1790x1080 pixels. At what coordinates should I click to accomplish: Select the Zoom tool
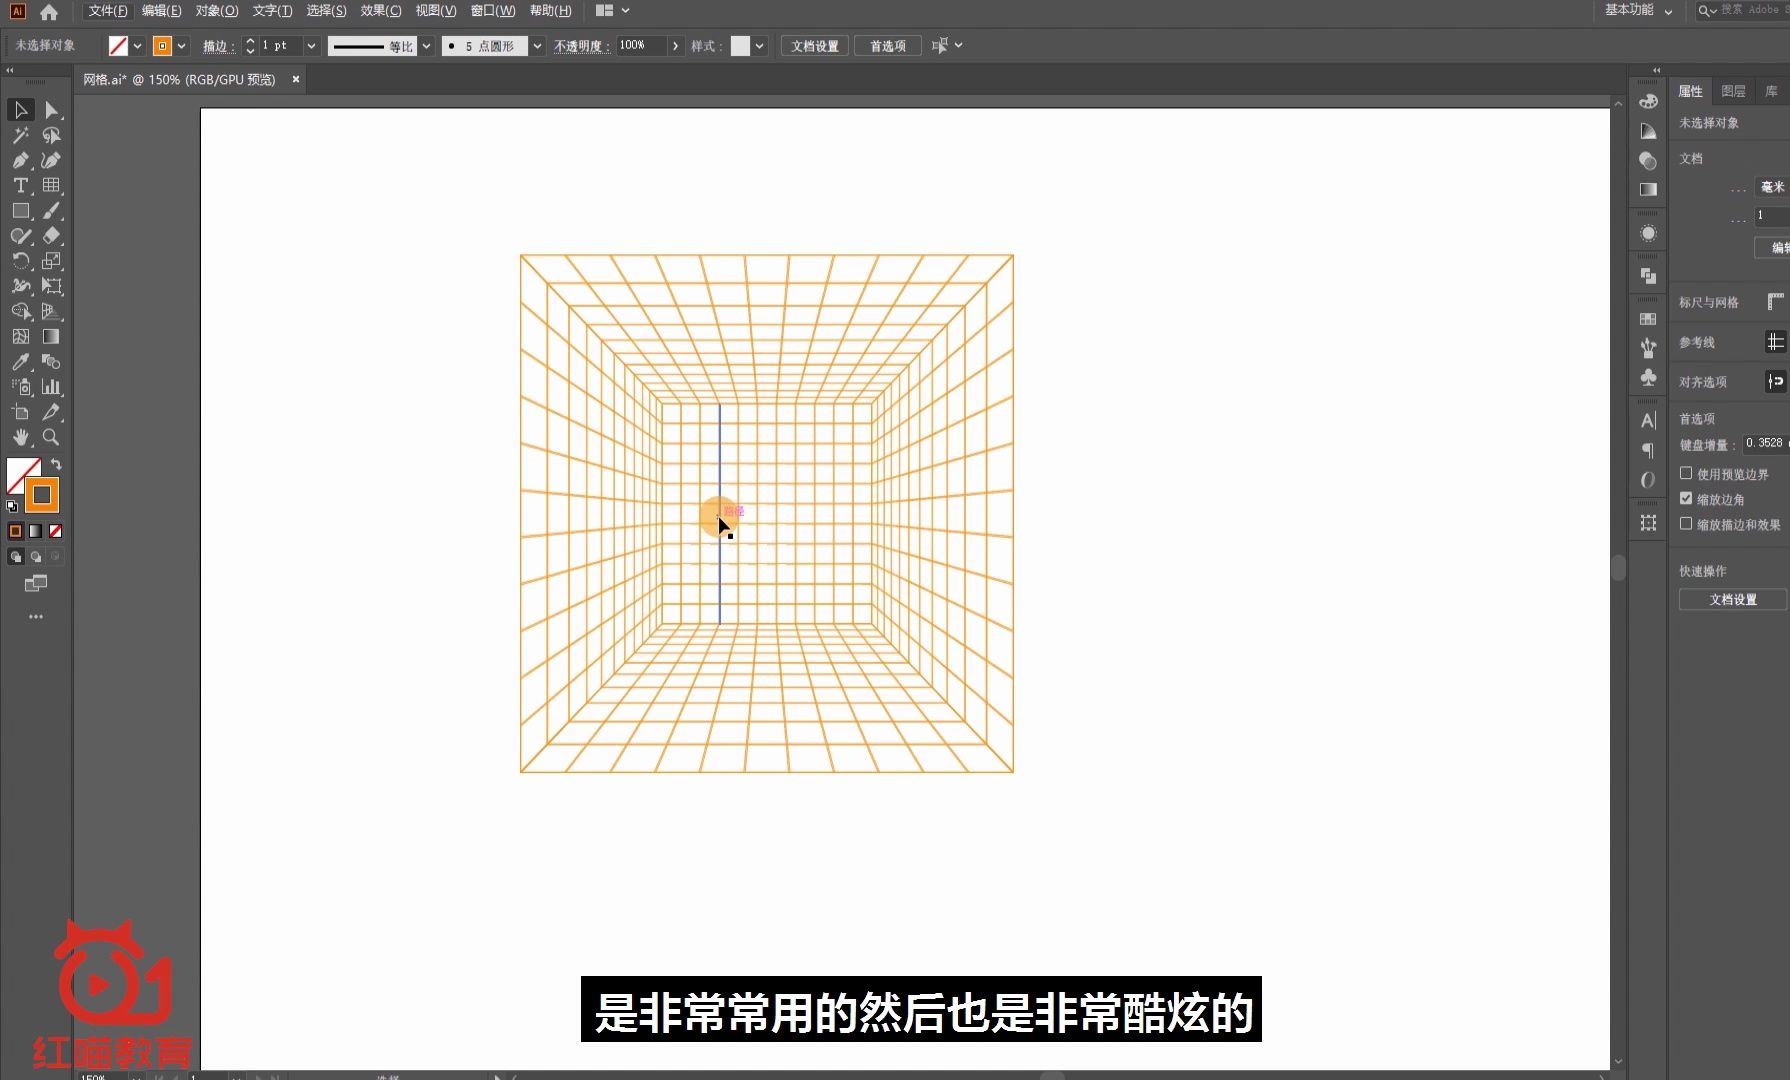pyautogui.click(x=51, y=438)
